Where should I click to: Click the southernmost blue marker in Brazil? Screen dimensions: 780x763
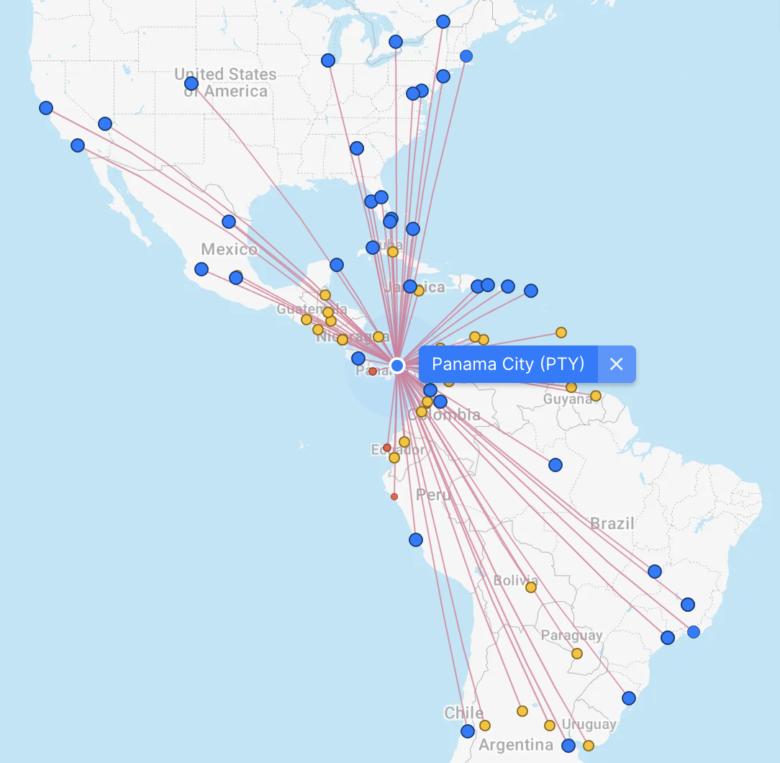click(x=628, y=698)
